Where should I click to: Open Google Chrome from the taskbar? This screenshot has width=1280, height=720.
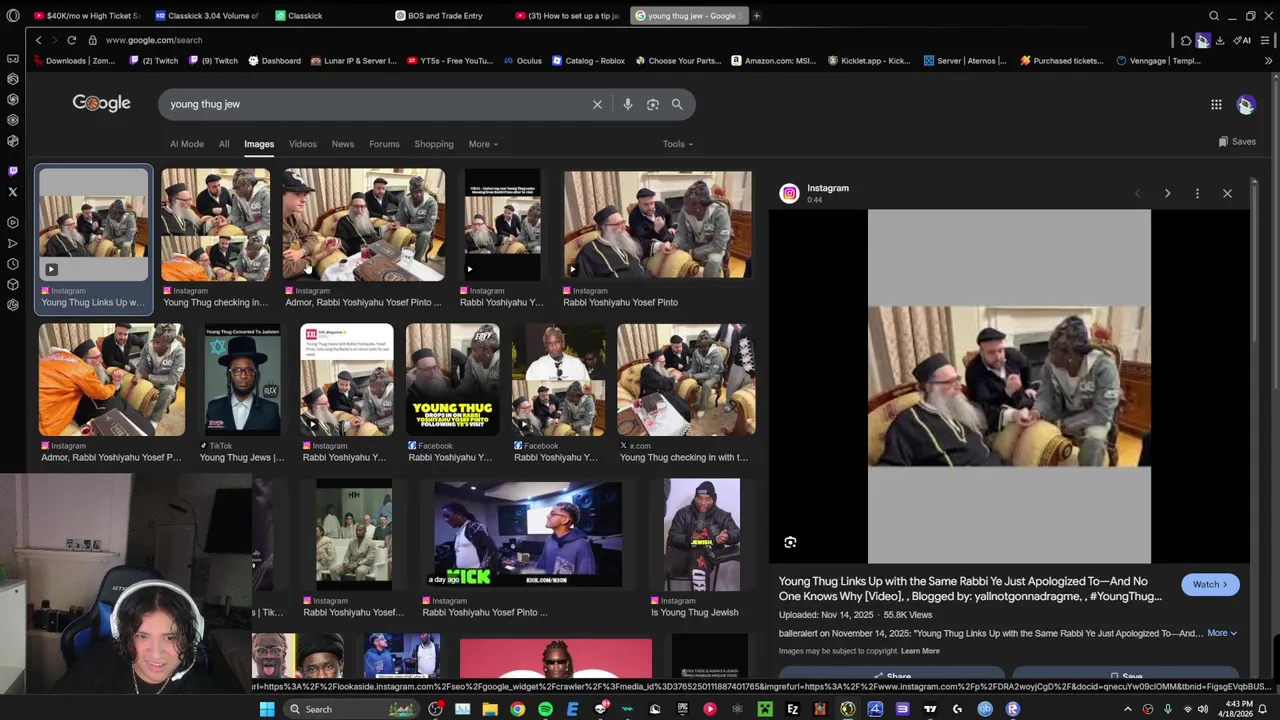coord(517,709)
